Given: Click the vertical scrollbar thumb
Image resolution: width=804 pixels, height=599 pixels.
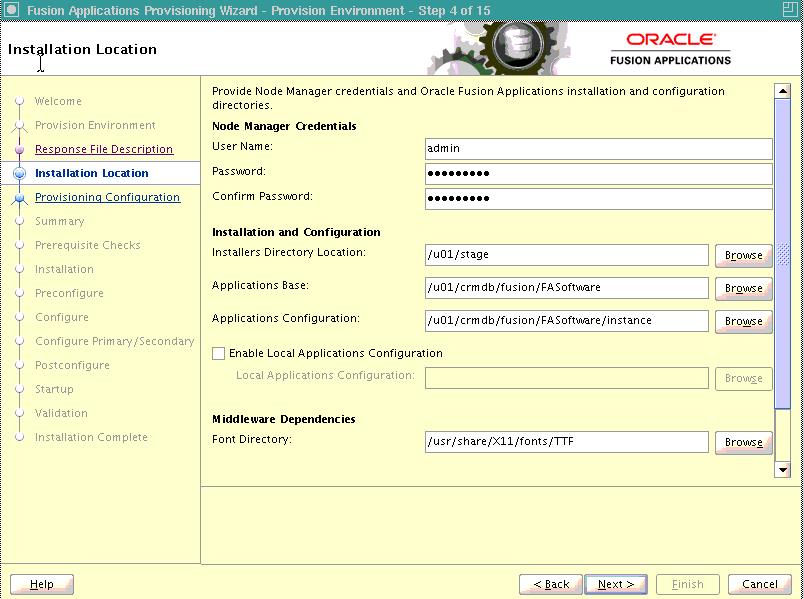Looking at the screenshot, I should pyautogui.click(x=782, y=254).
